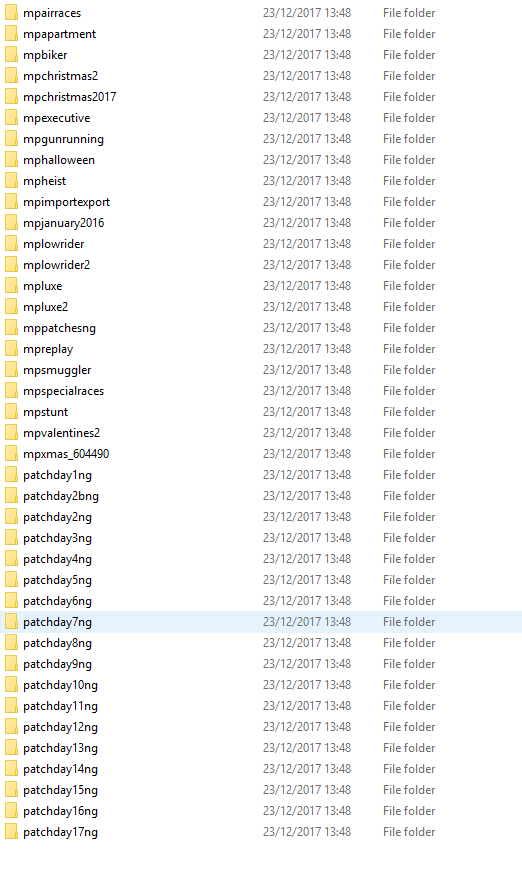Select the mpbiker folder icon
Screen dimensions: 522x880
coord(11,55)
